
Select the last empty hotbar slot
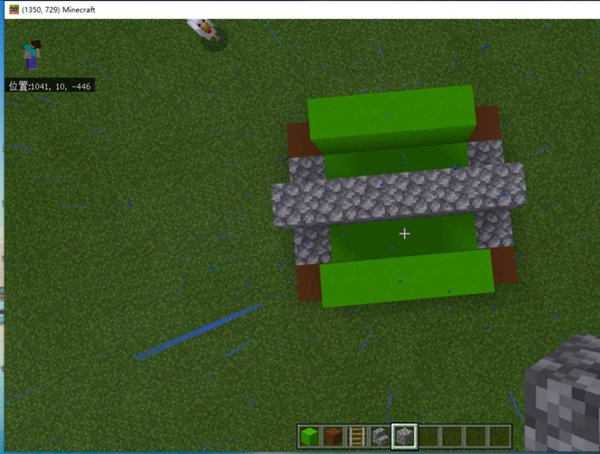(498, 435)
